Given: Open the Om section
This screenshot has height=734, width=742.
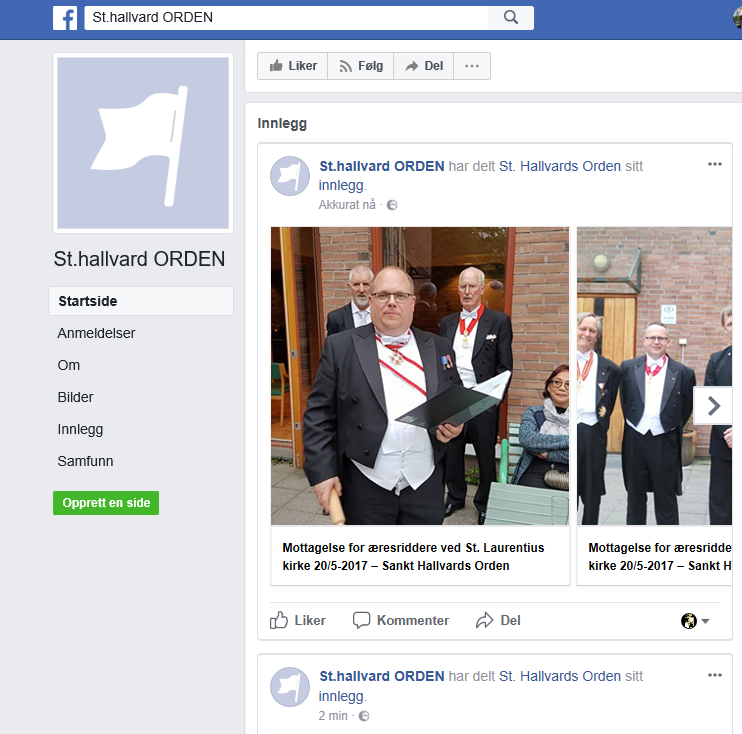Looking at the screenshot, I should point(69,365).
